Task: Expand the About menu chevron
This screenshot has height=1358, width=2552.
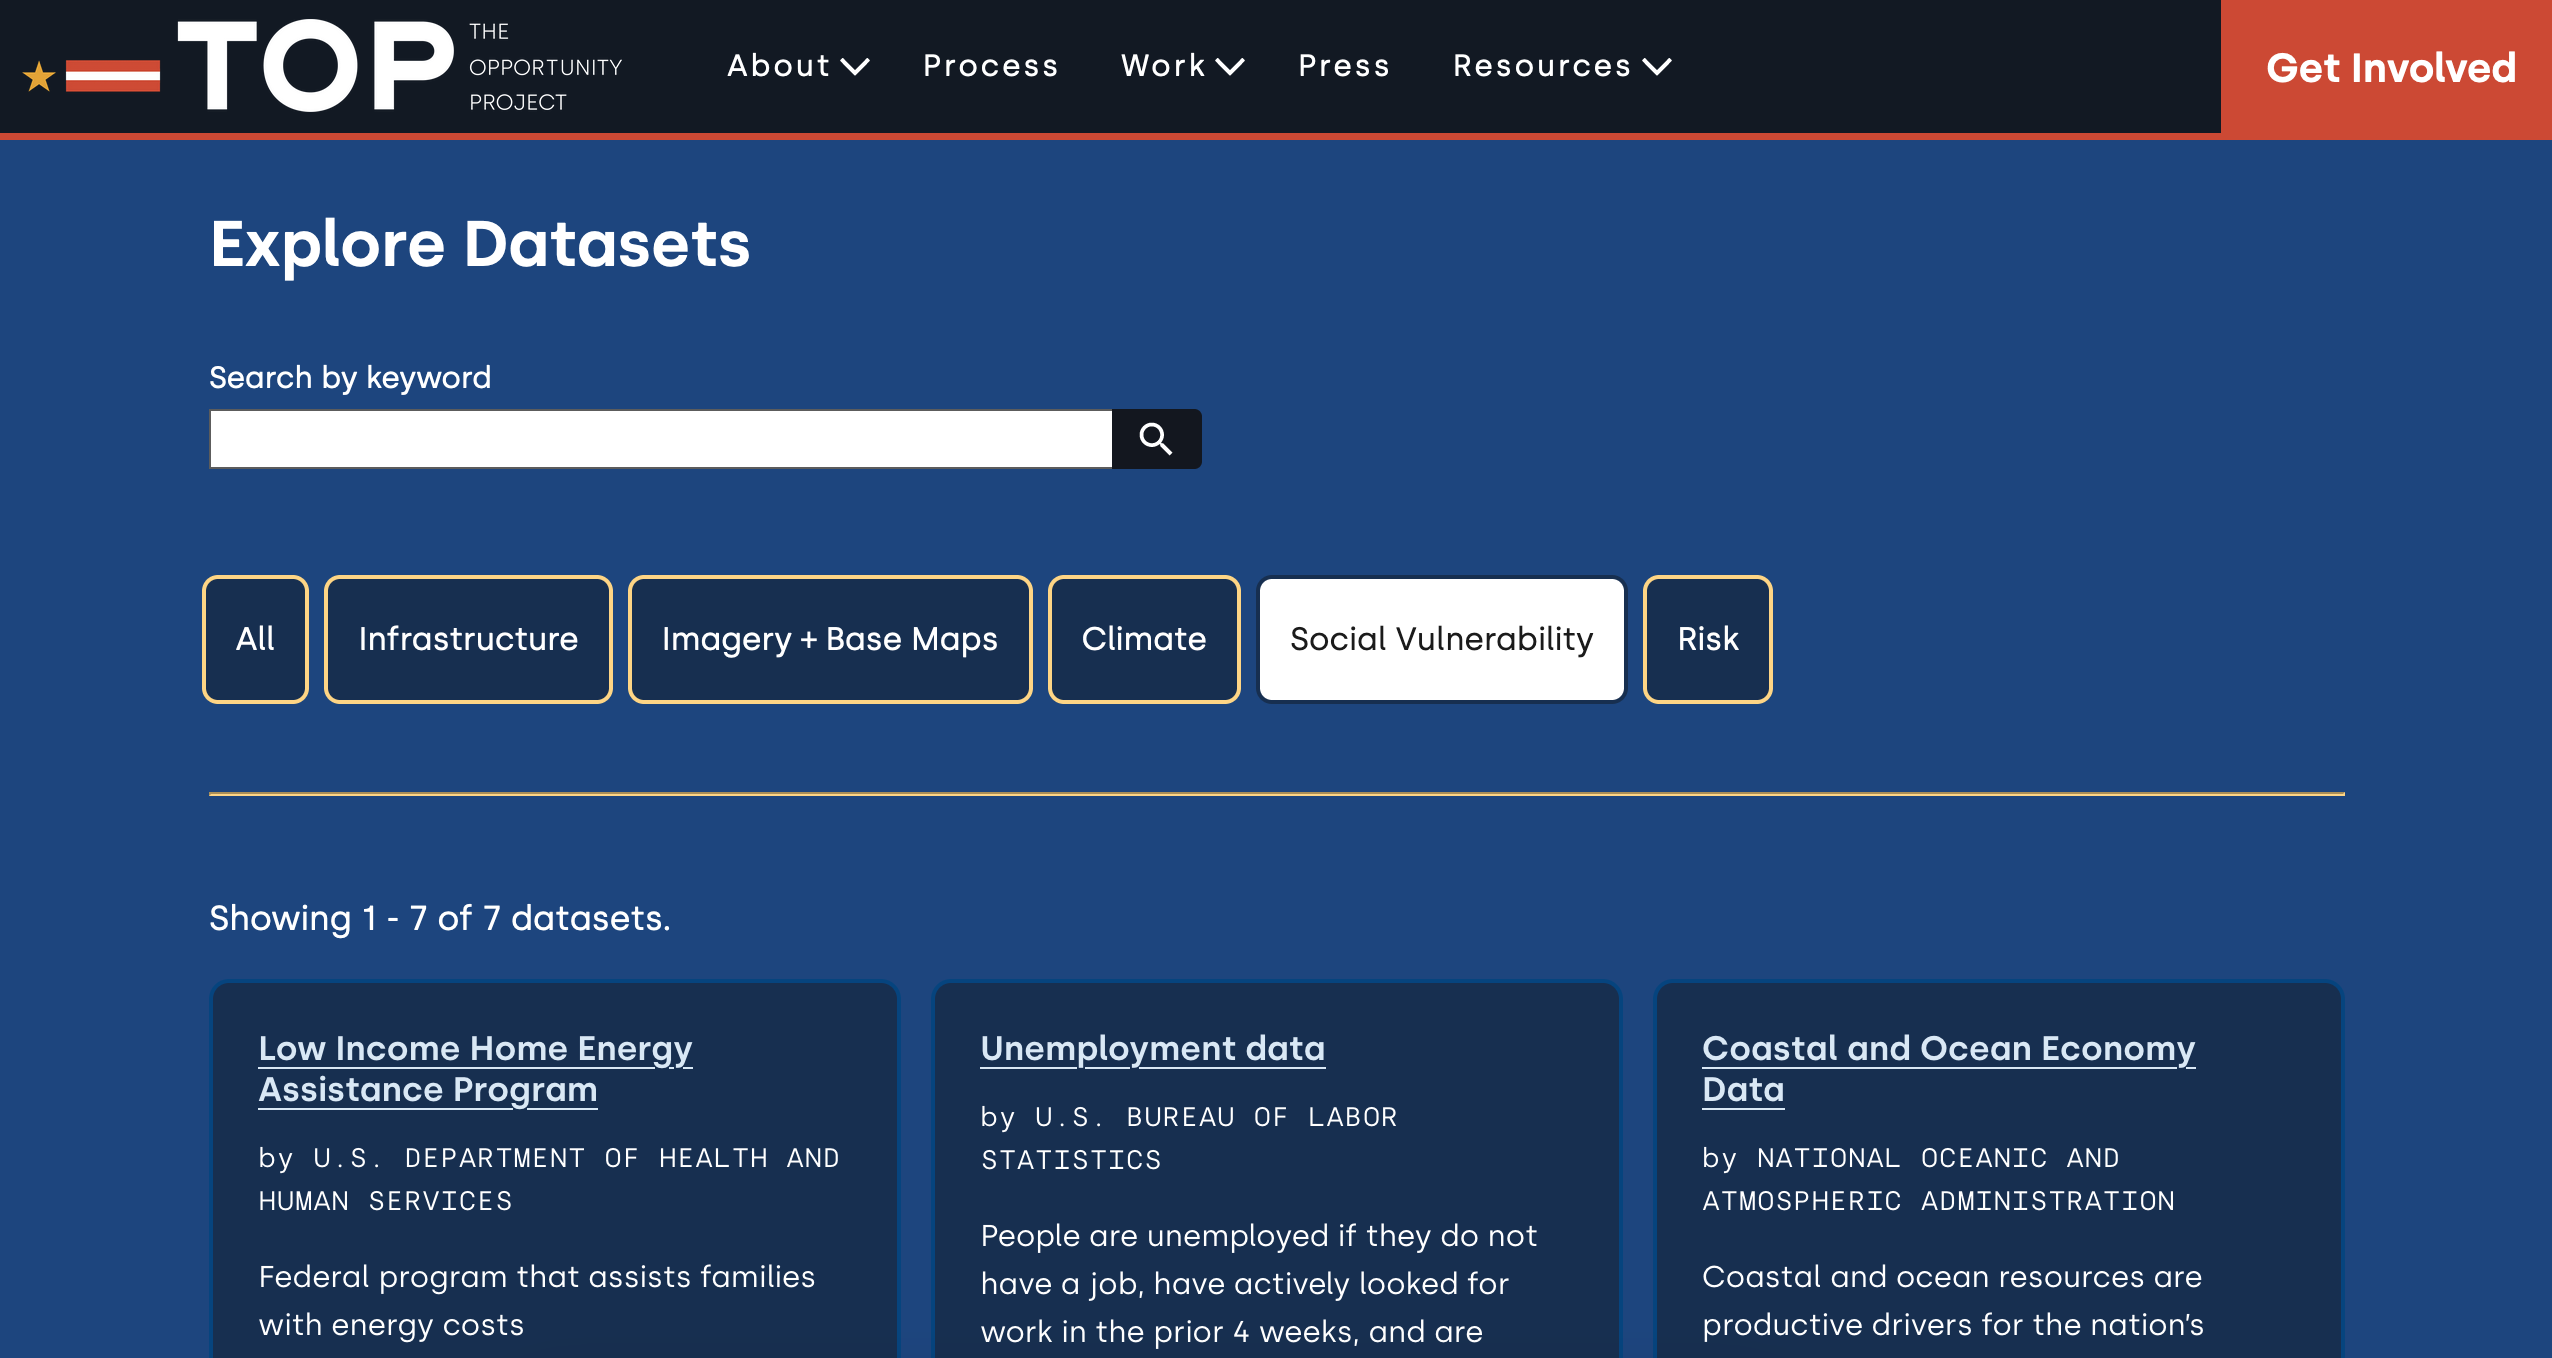Action: click(x=855, y=66)
